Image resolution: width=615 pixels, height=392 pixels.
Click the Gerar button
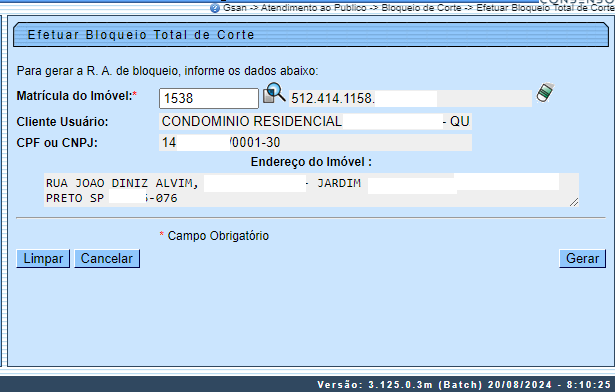pos(582,259)
